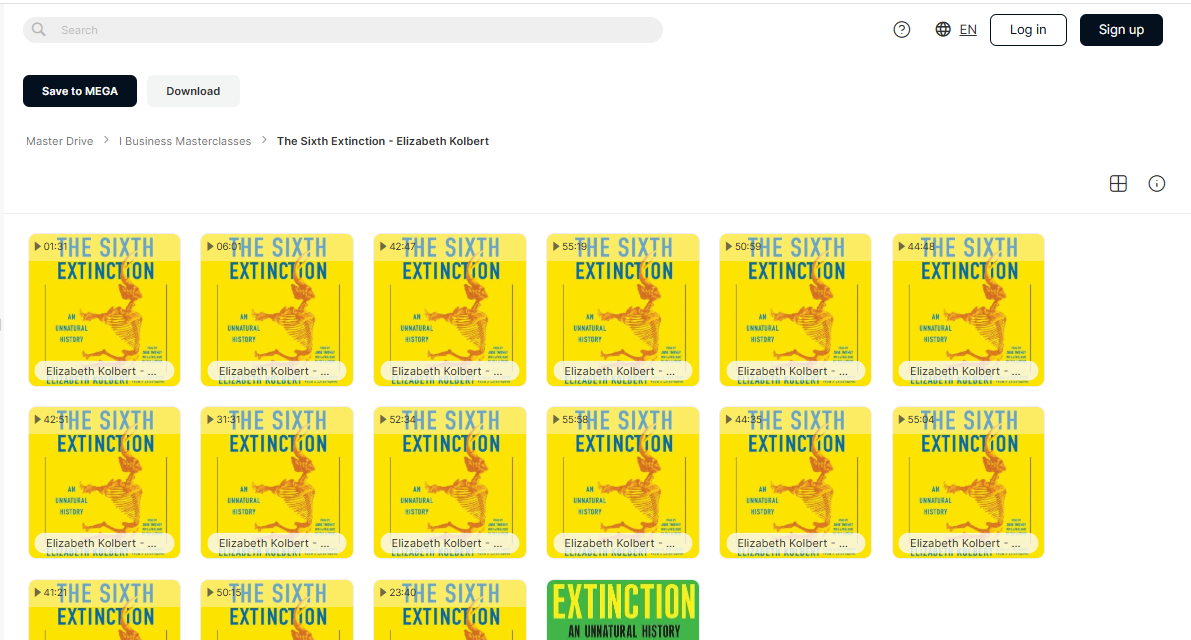The image size is (1191, 640).
Task: Open the audio thumbnail with duration 50:15
Action: click(x=277, y=610)
